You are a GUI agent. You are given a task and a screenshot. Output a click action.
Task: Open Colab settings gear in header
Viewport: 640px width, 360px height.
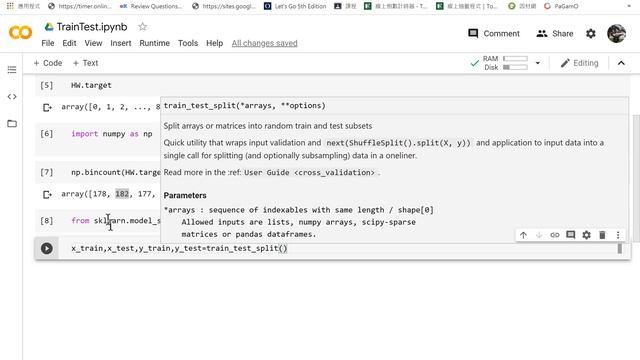coord(591,33)
